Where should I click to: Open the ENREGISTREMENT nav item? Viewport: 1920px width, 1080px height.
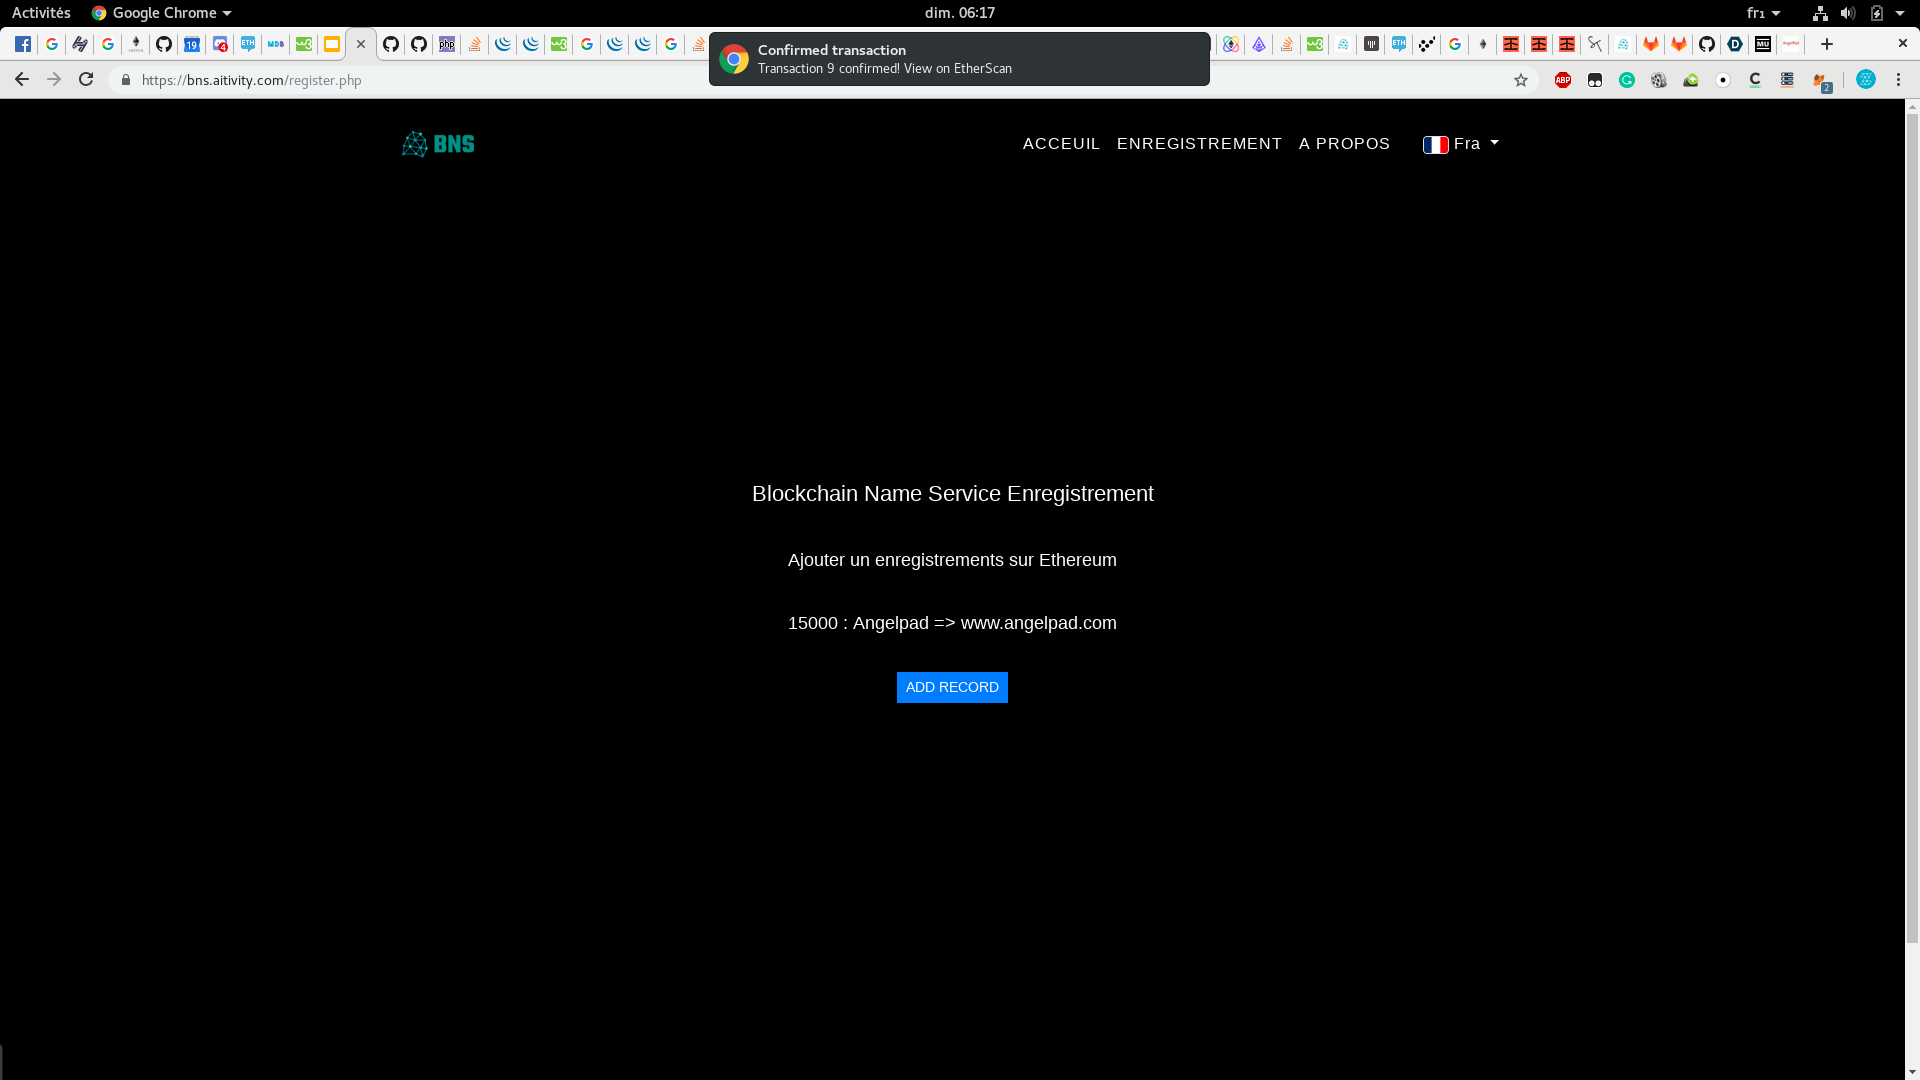[1199, 144]
